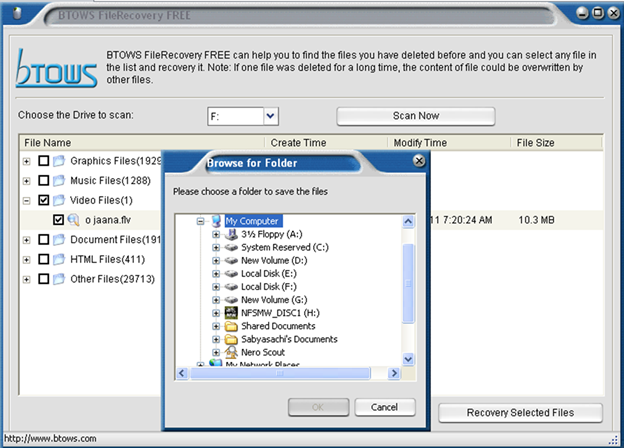
Task: Click Recovery Selected Files button
Action: pyautogui.click(x=520, y=413)
